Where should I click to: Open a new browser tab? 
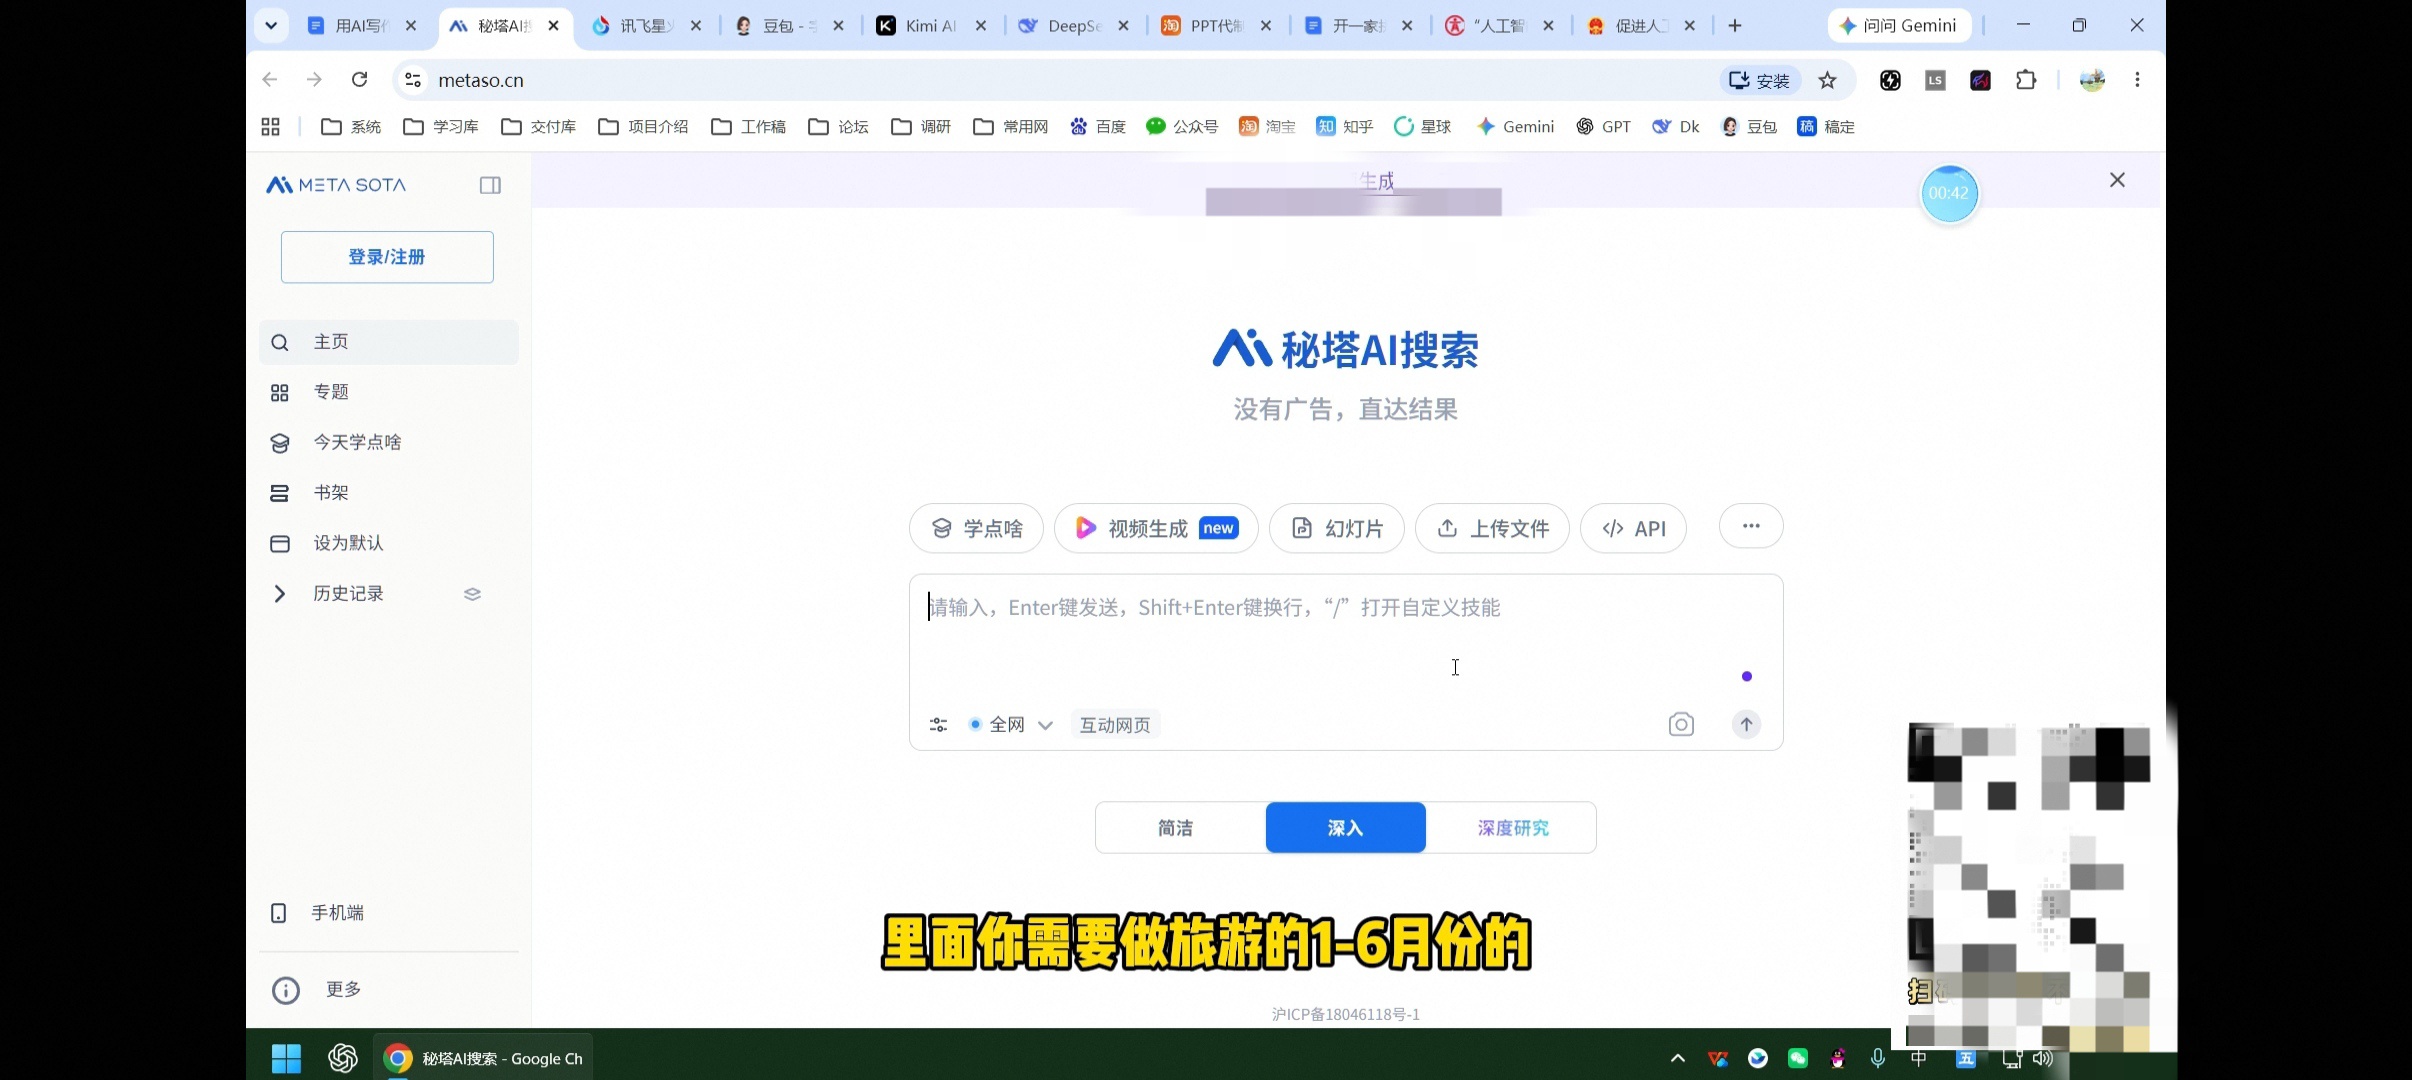point(1735,26)
